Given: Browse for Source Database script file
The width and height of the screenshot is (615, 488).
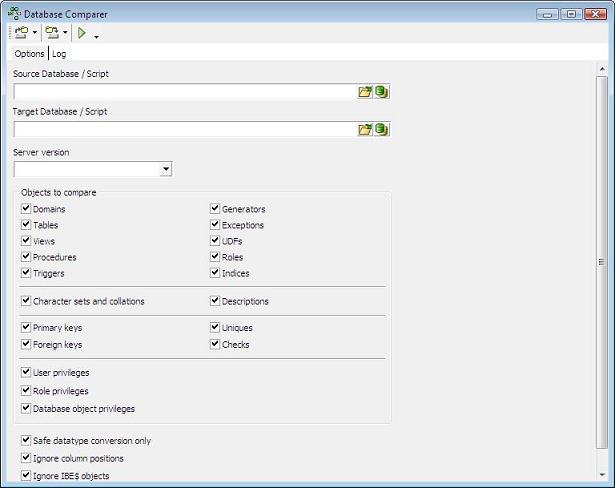Looking at the screenshot, I should click(365, 91).
